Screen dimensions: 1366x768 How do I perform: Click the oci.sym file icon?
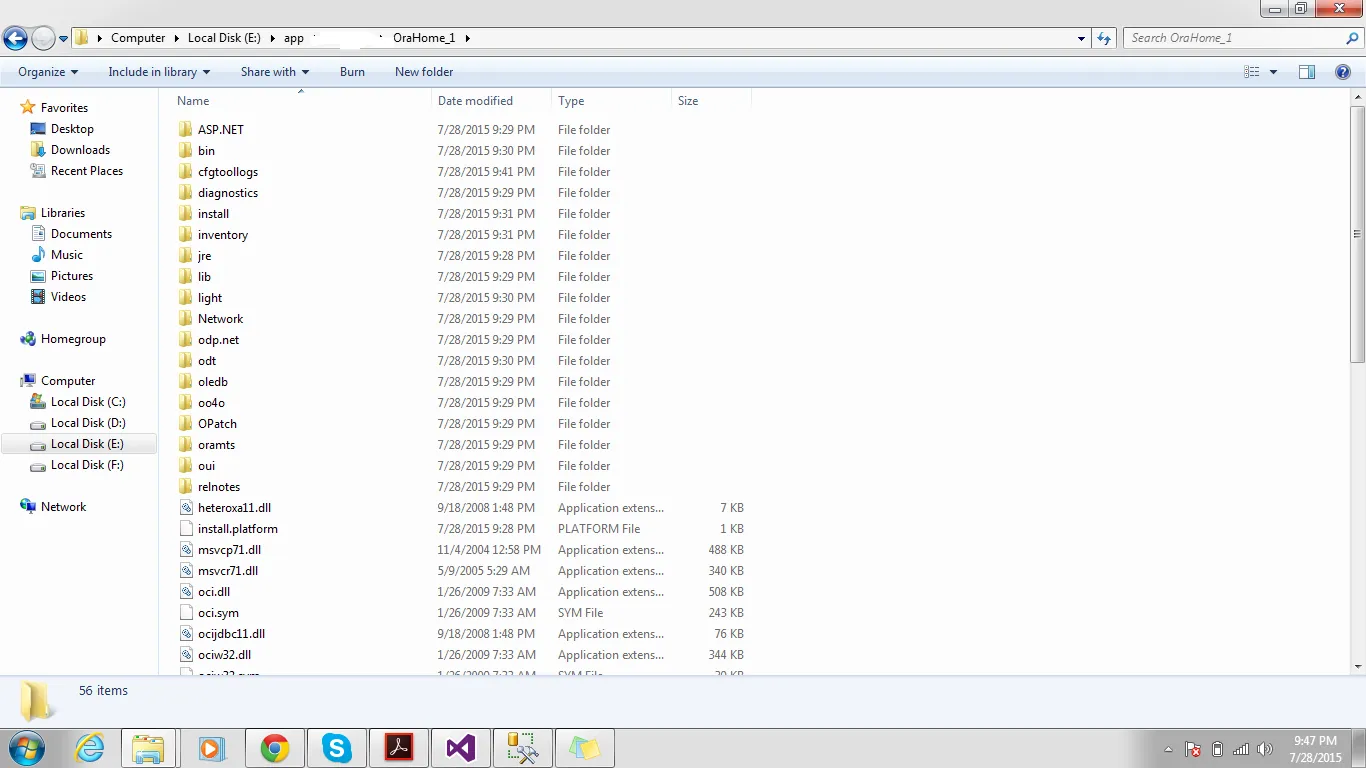(x=185, y=613)
